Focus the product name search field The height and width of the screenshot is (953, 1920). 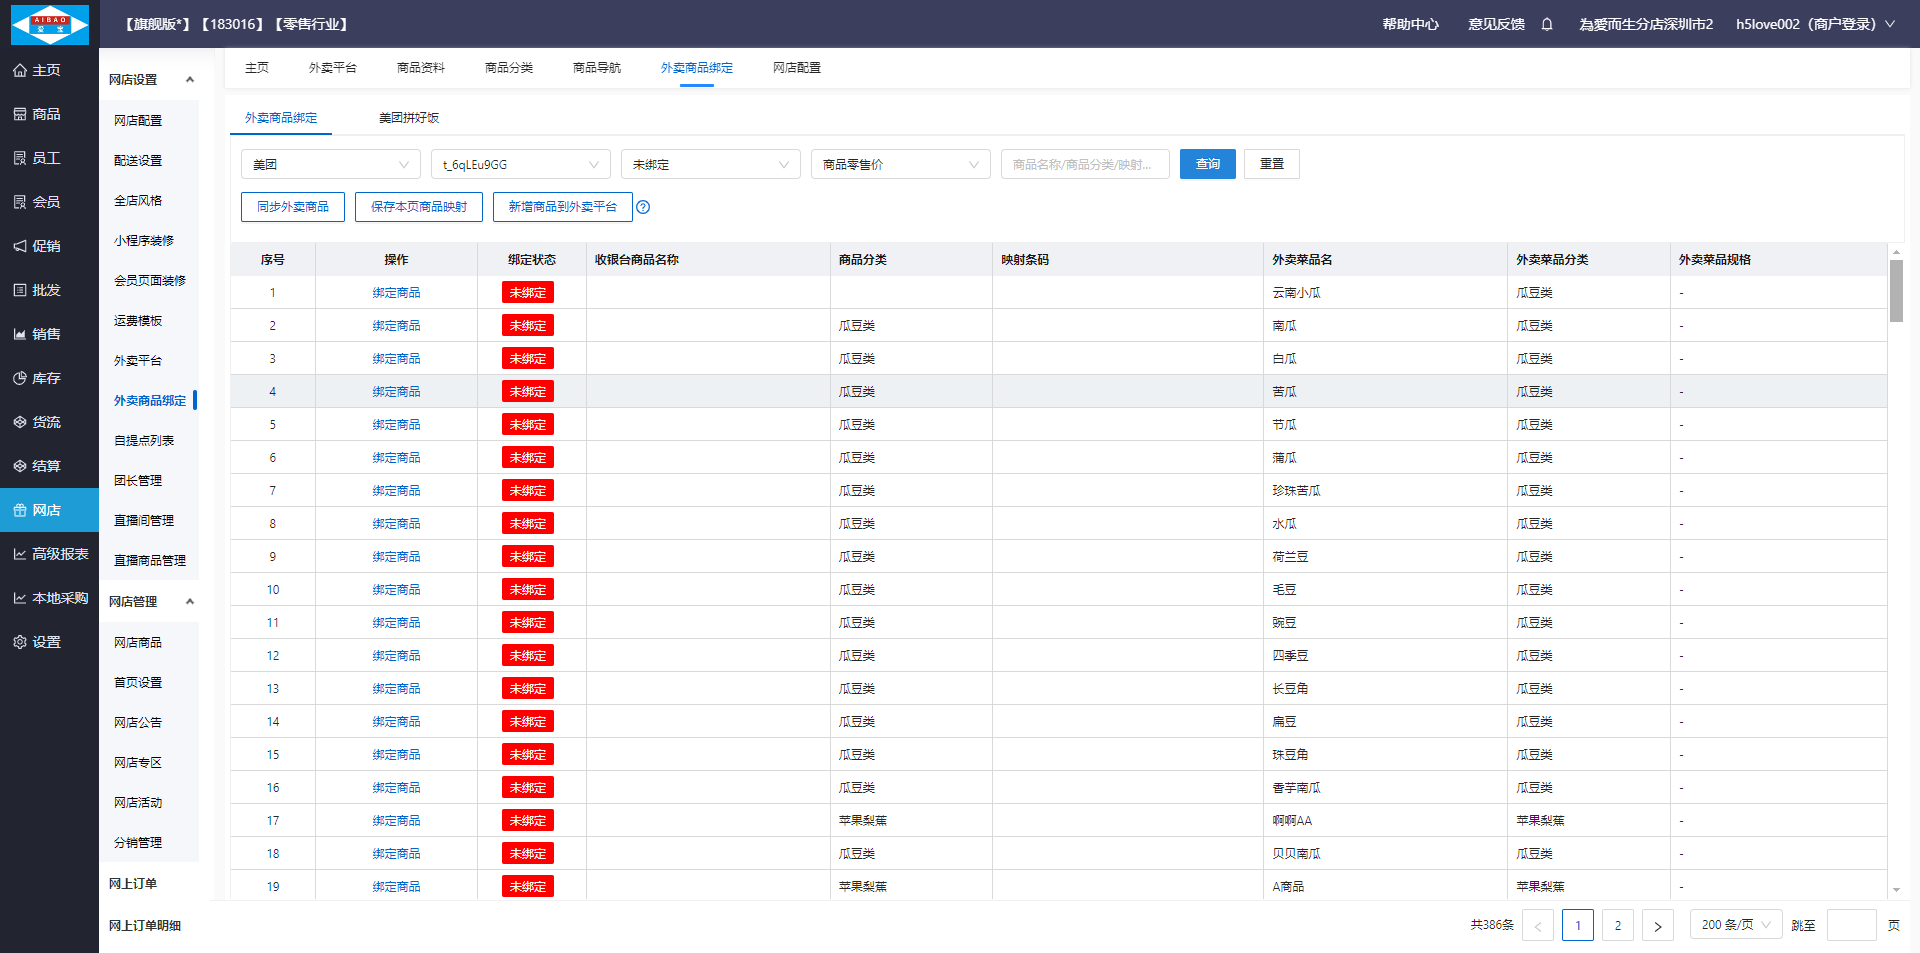pyautogui.click(x=1085, y=164)
